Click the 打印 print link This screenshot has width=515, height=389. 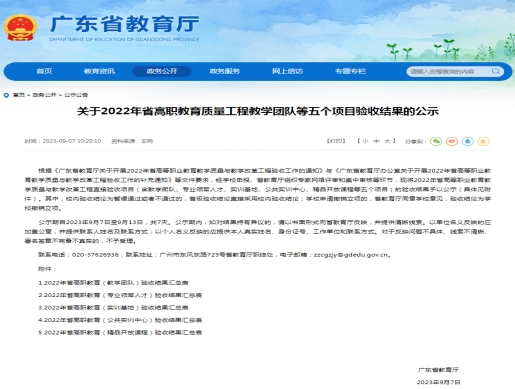pyautogui.click(x=336, y=141)
